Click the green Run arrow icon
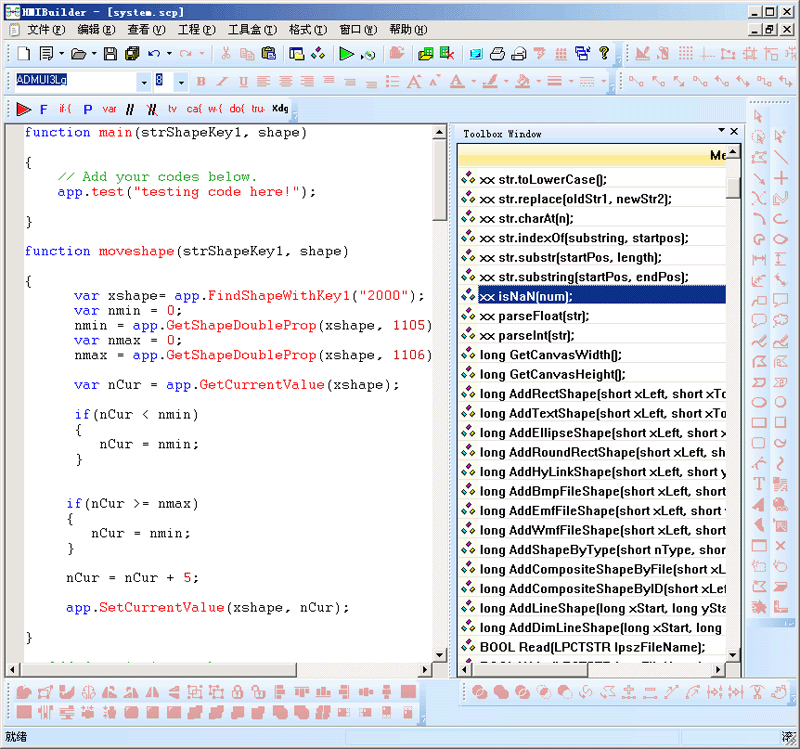The height and width of the screenshot is (749, 800). click(x=346, y=54)
